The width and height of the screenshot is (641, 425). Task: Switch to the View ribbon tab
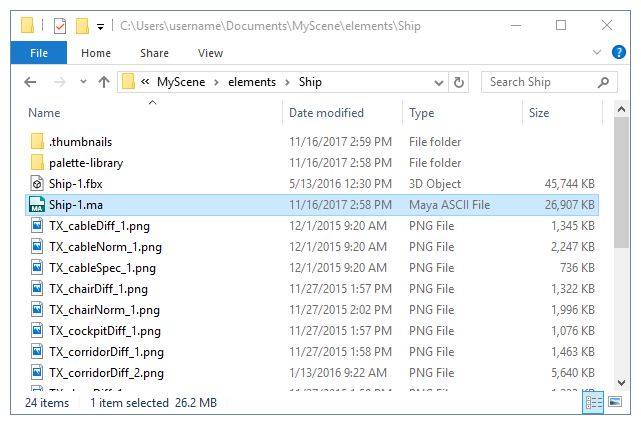(210, 53)
